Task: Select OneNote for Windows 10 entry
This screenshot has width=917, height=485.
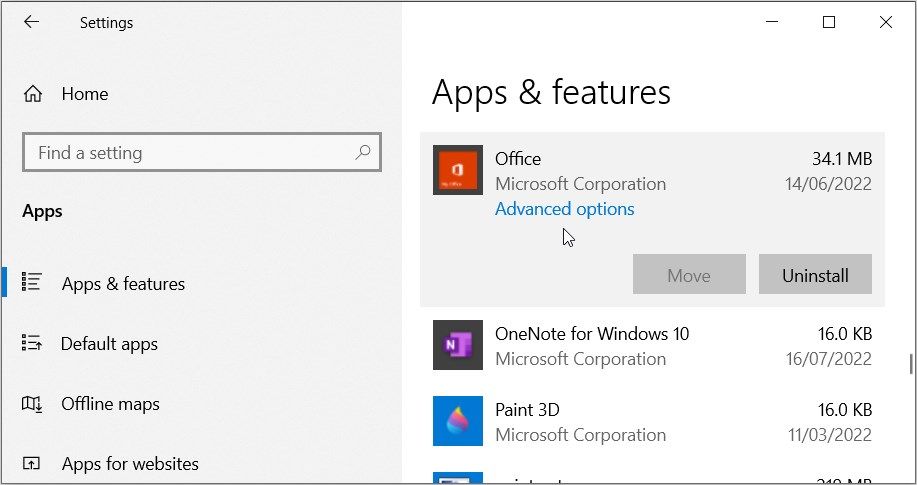Action: 652,345
